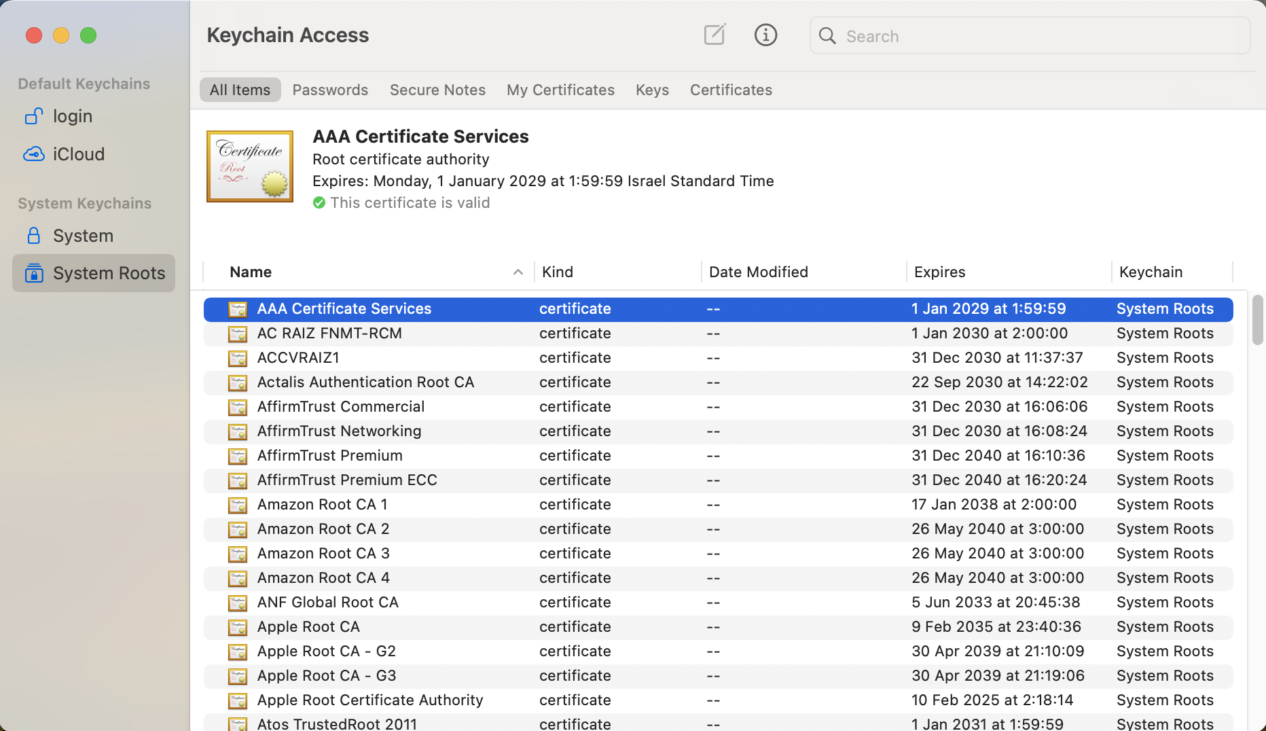Toggle sort order arrow on Name column
Screen dimensions: 1266x731
coord(517,272)
